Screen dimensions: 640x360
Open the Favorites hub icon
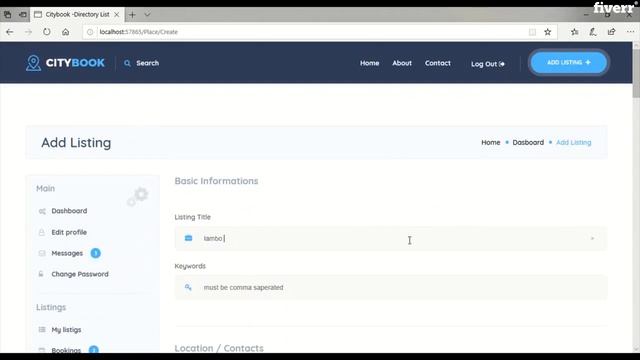tap(575, 32)
